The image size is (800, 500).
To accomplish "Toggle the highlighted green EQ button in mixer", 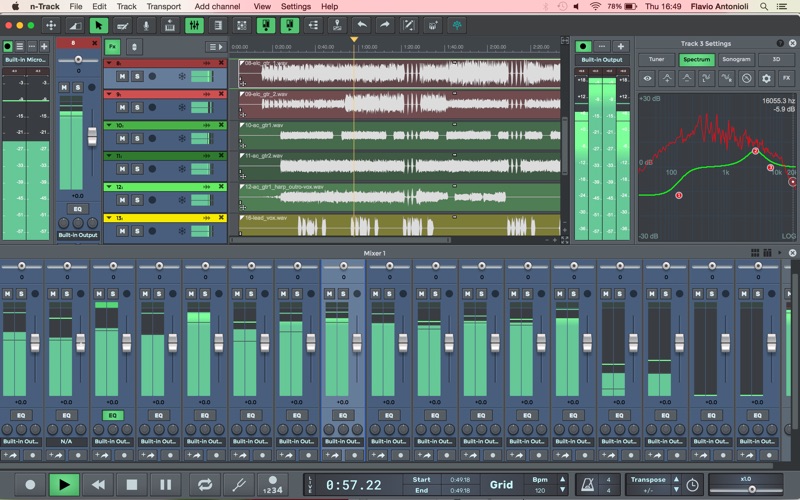I will [112, 414].
